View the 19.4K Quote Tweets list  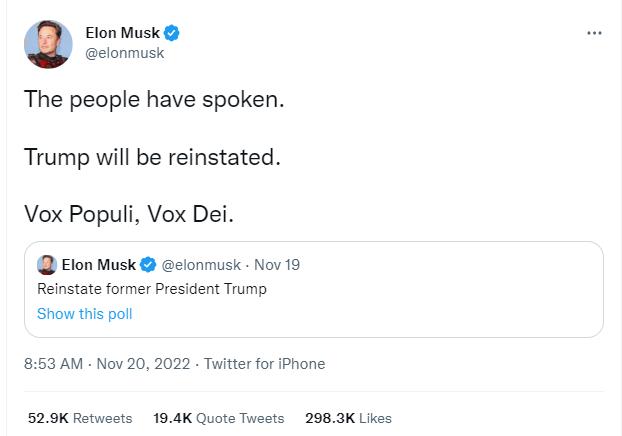point(218,418)
